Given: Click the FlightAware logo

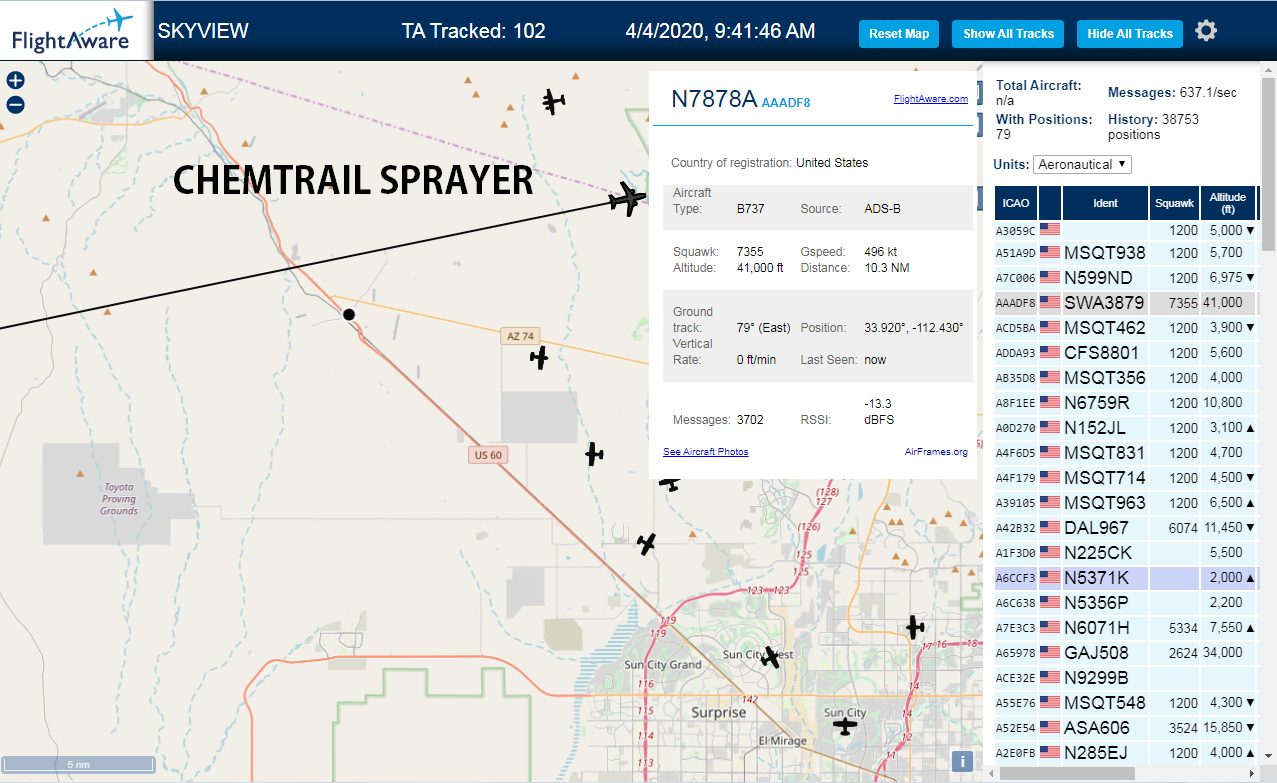Looking at the screenshot, I should click(75, 30).
